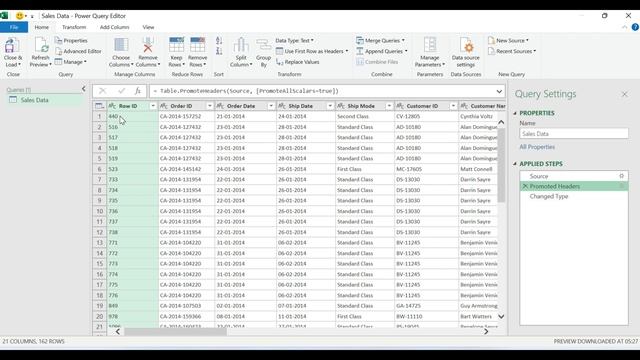Viewport: 640px width, 360px height.
Task: Click the customer ID cell MC-17605
Action: [426, 169]
